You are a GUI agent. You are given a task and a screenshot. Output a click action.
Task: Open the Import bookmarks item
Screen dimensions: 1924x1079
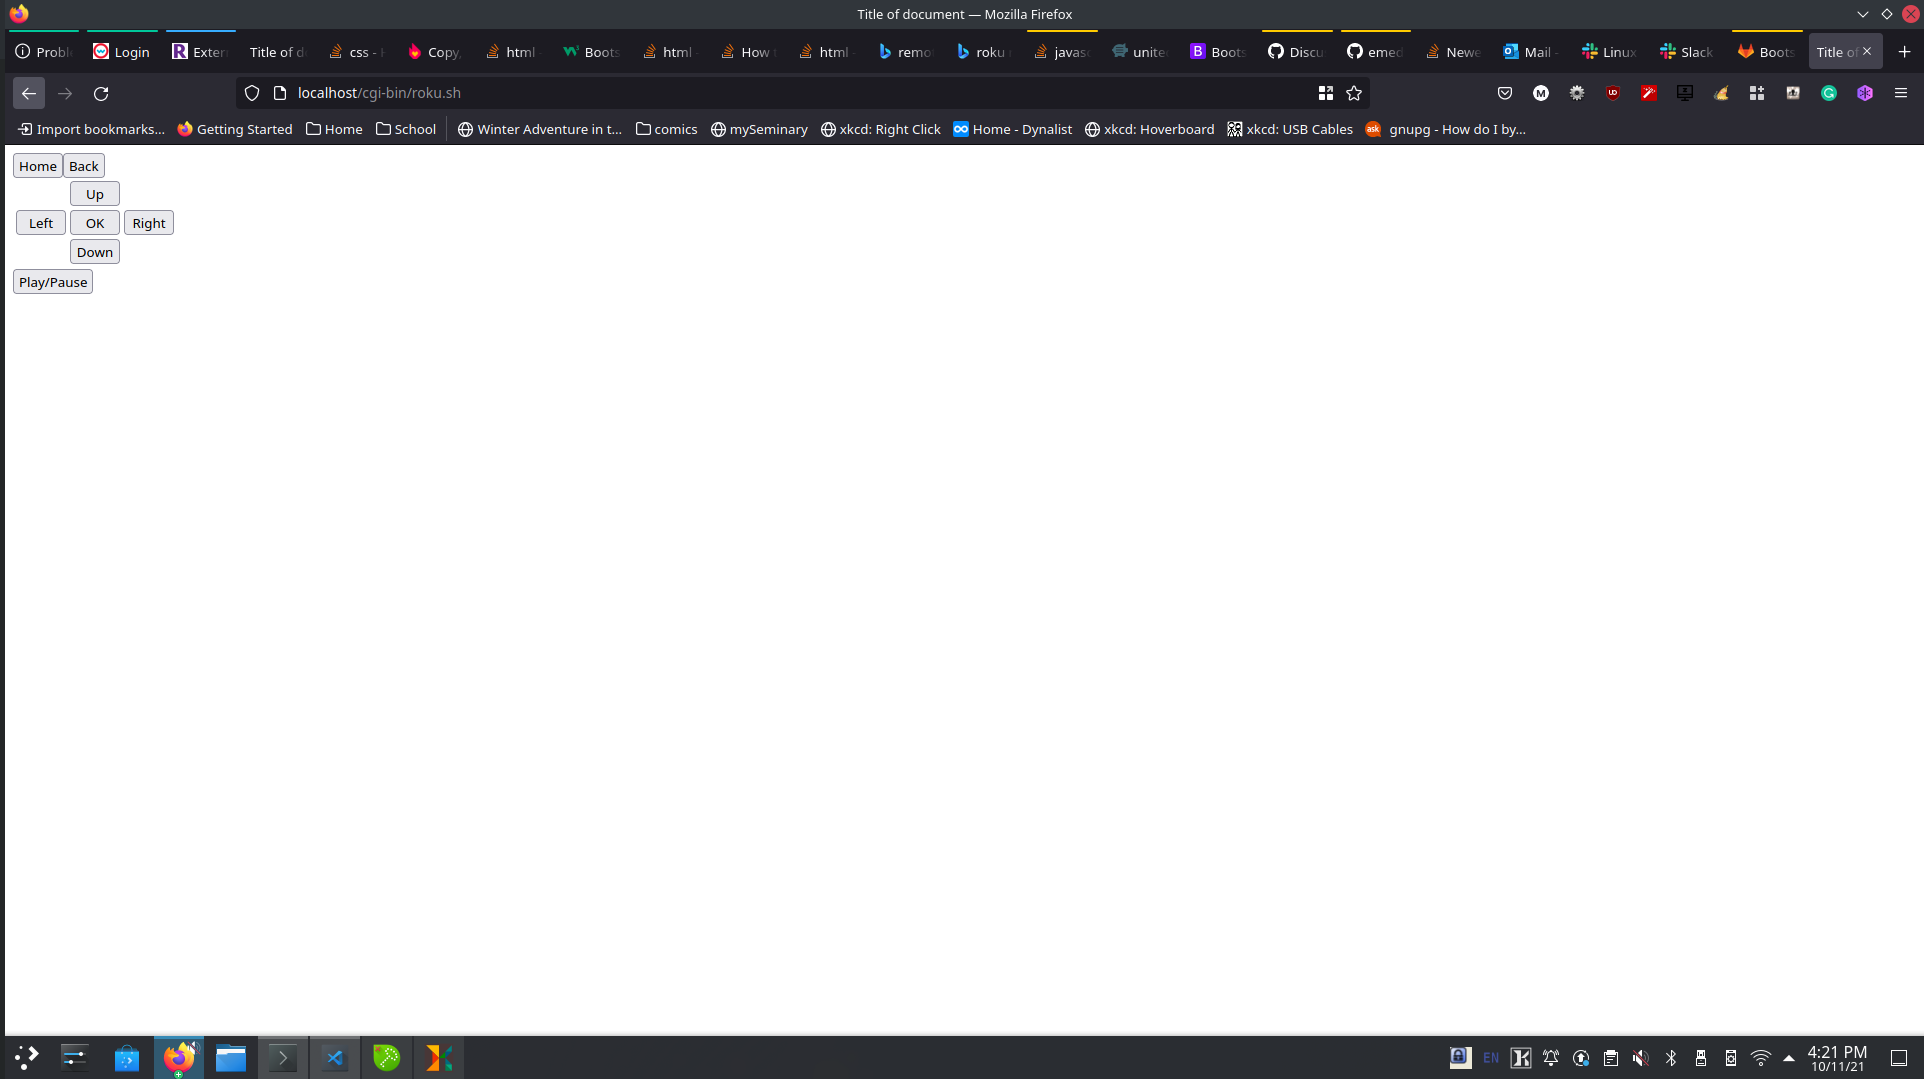pos(91,129)
